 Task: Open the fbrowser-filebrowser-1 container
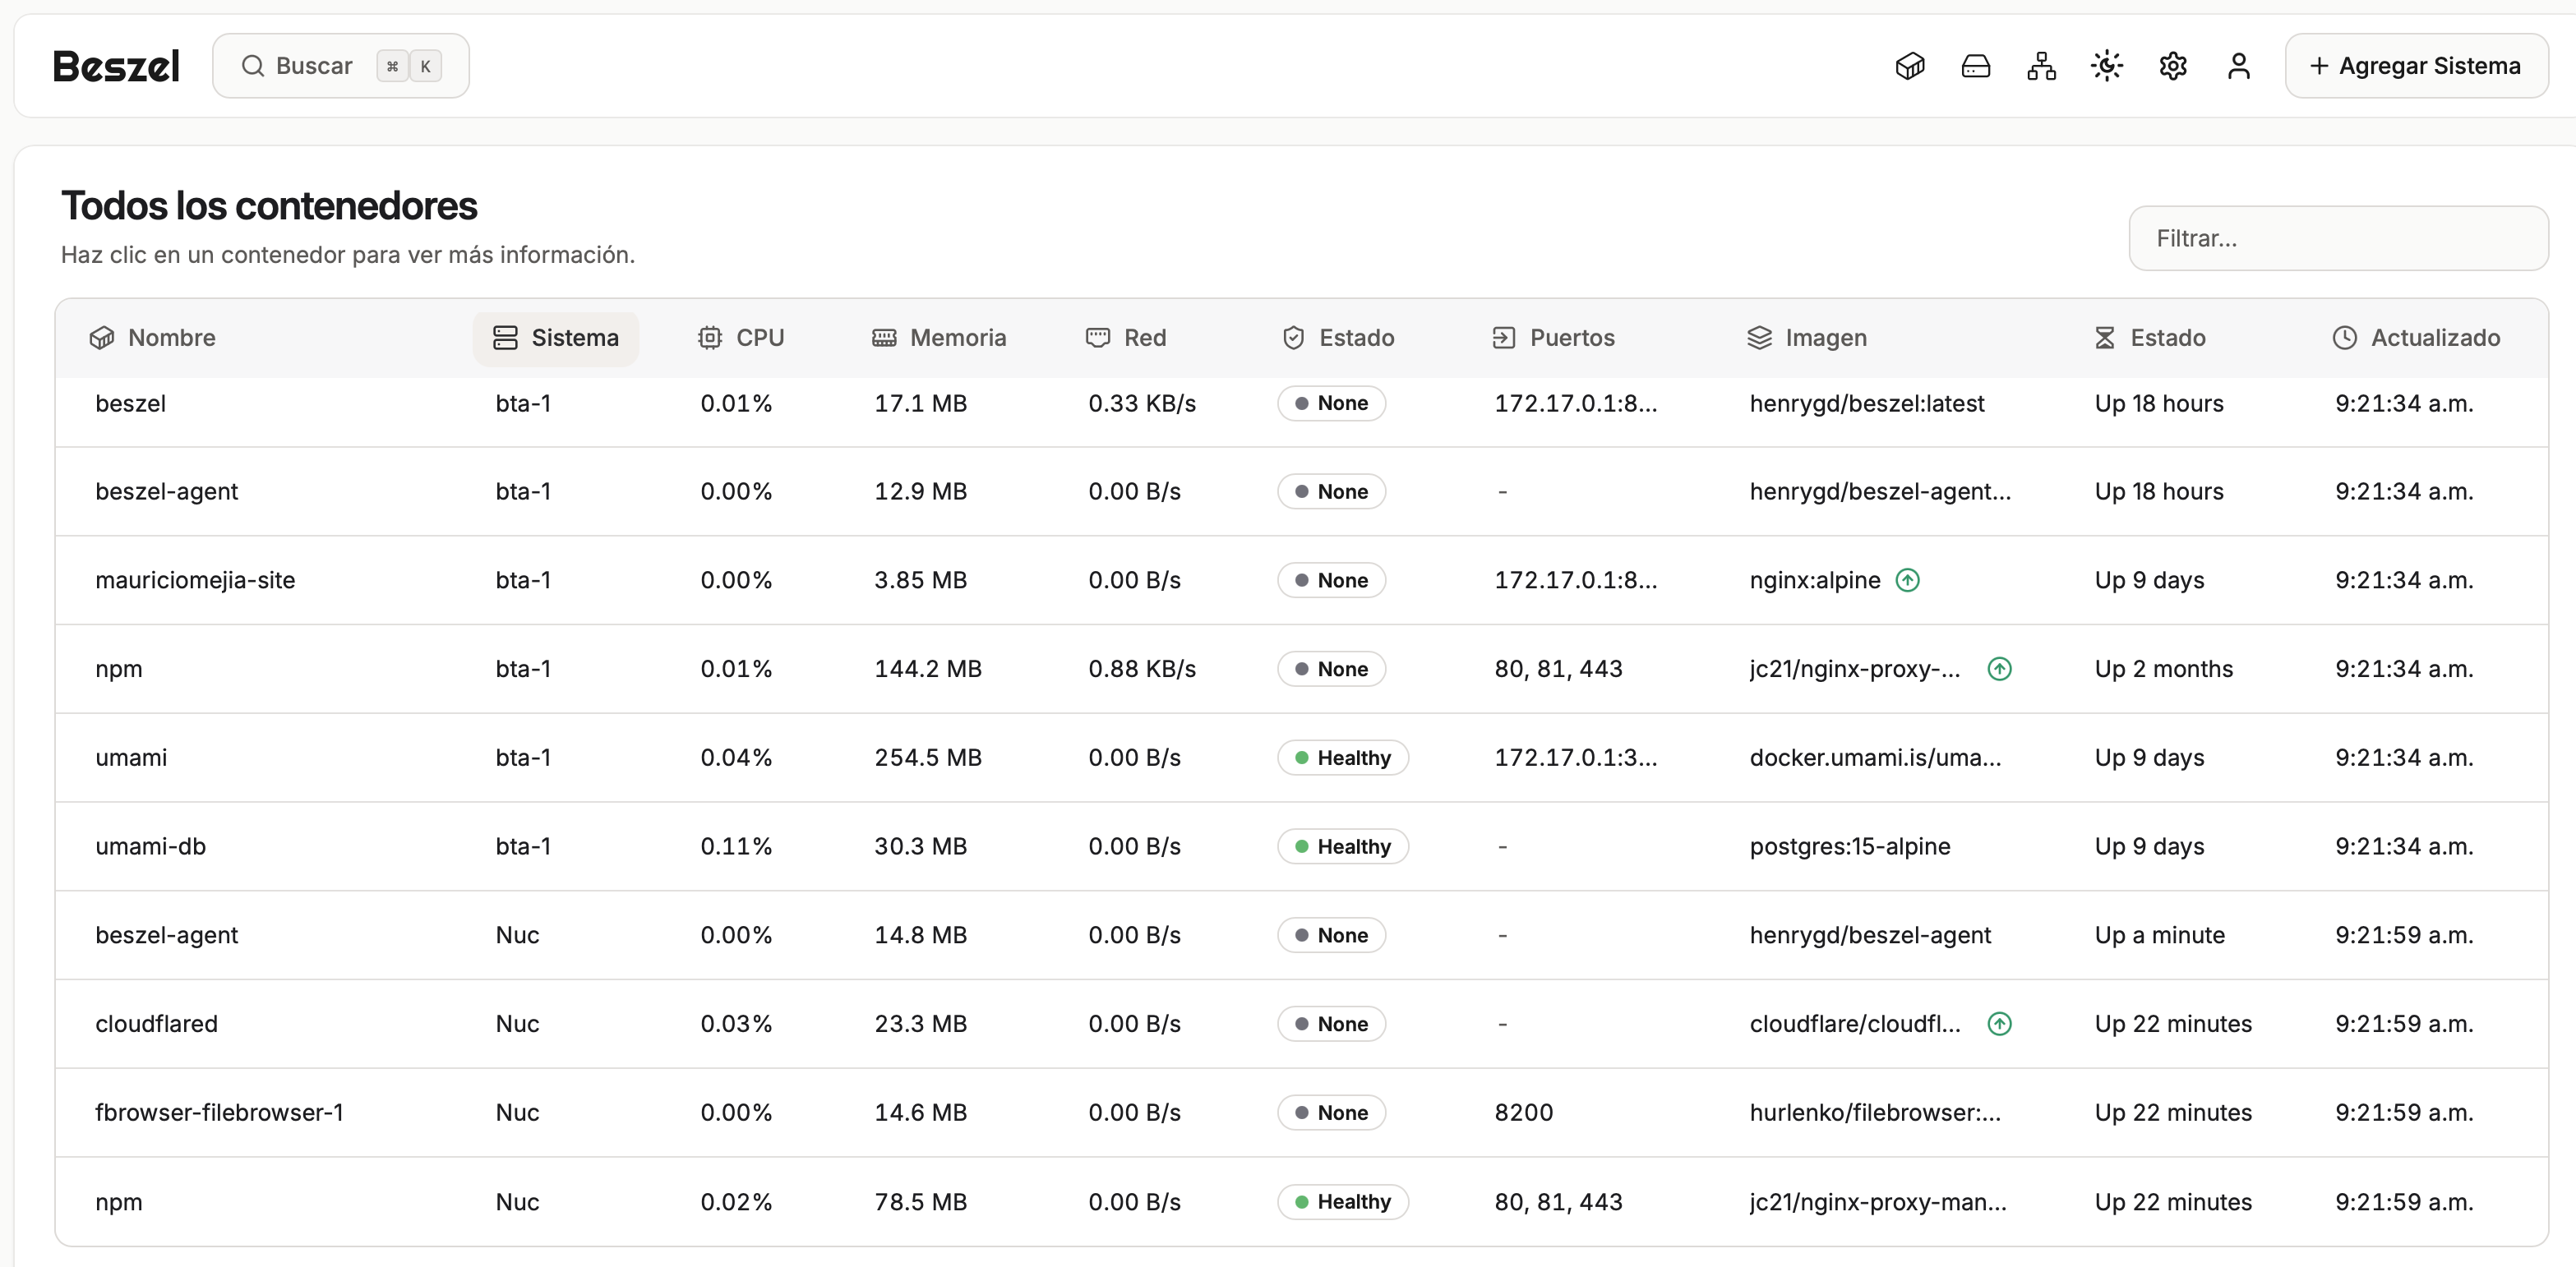1301,1113
